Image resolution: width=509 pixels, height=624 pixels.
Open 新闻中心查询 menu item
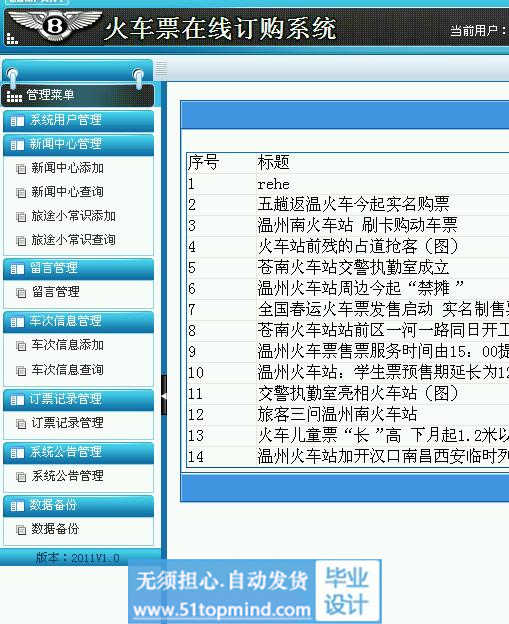click(x=68, y=192)
